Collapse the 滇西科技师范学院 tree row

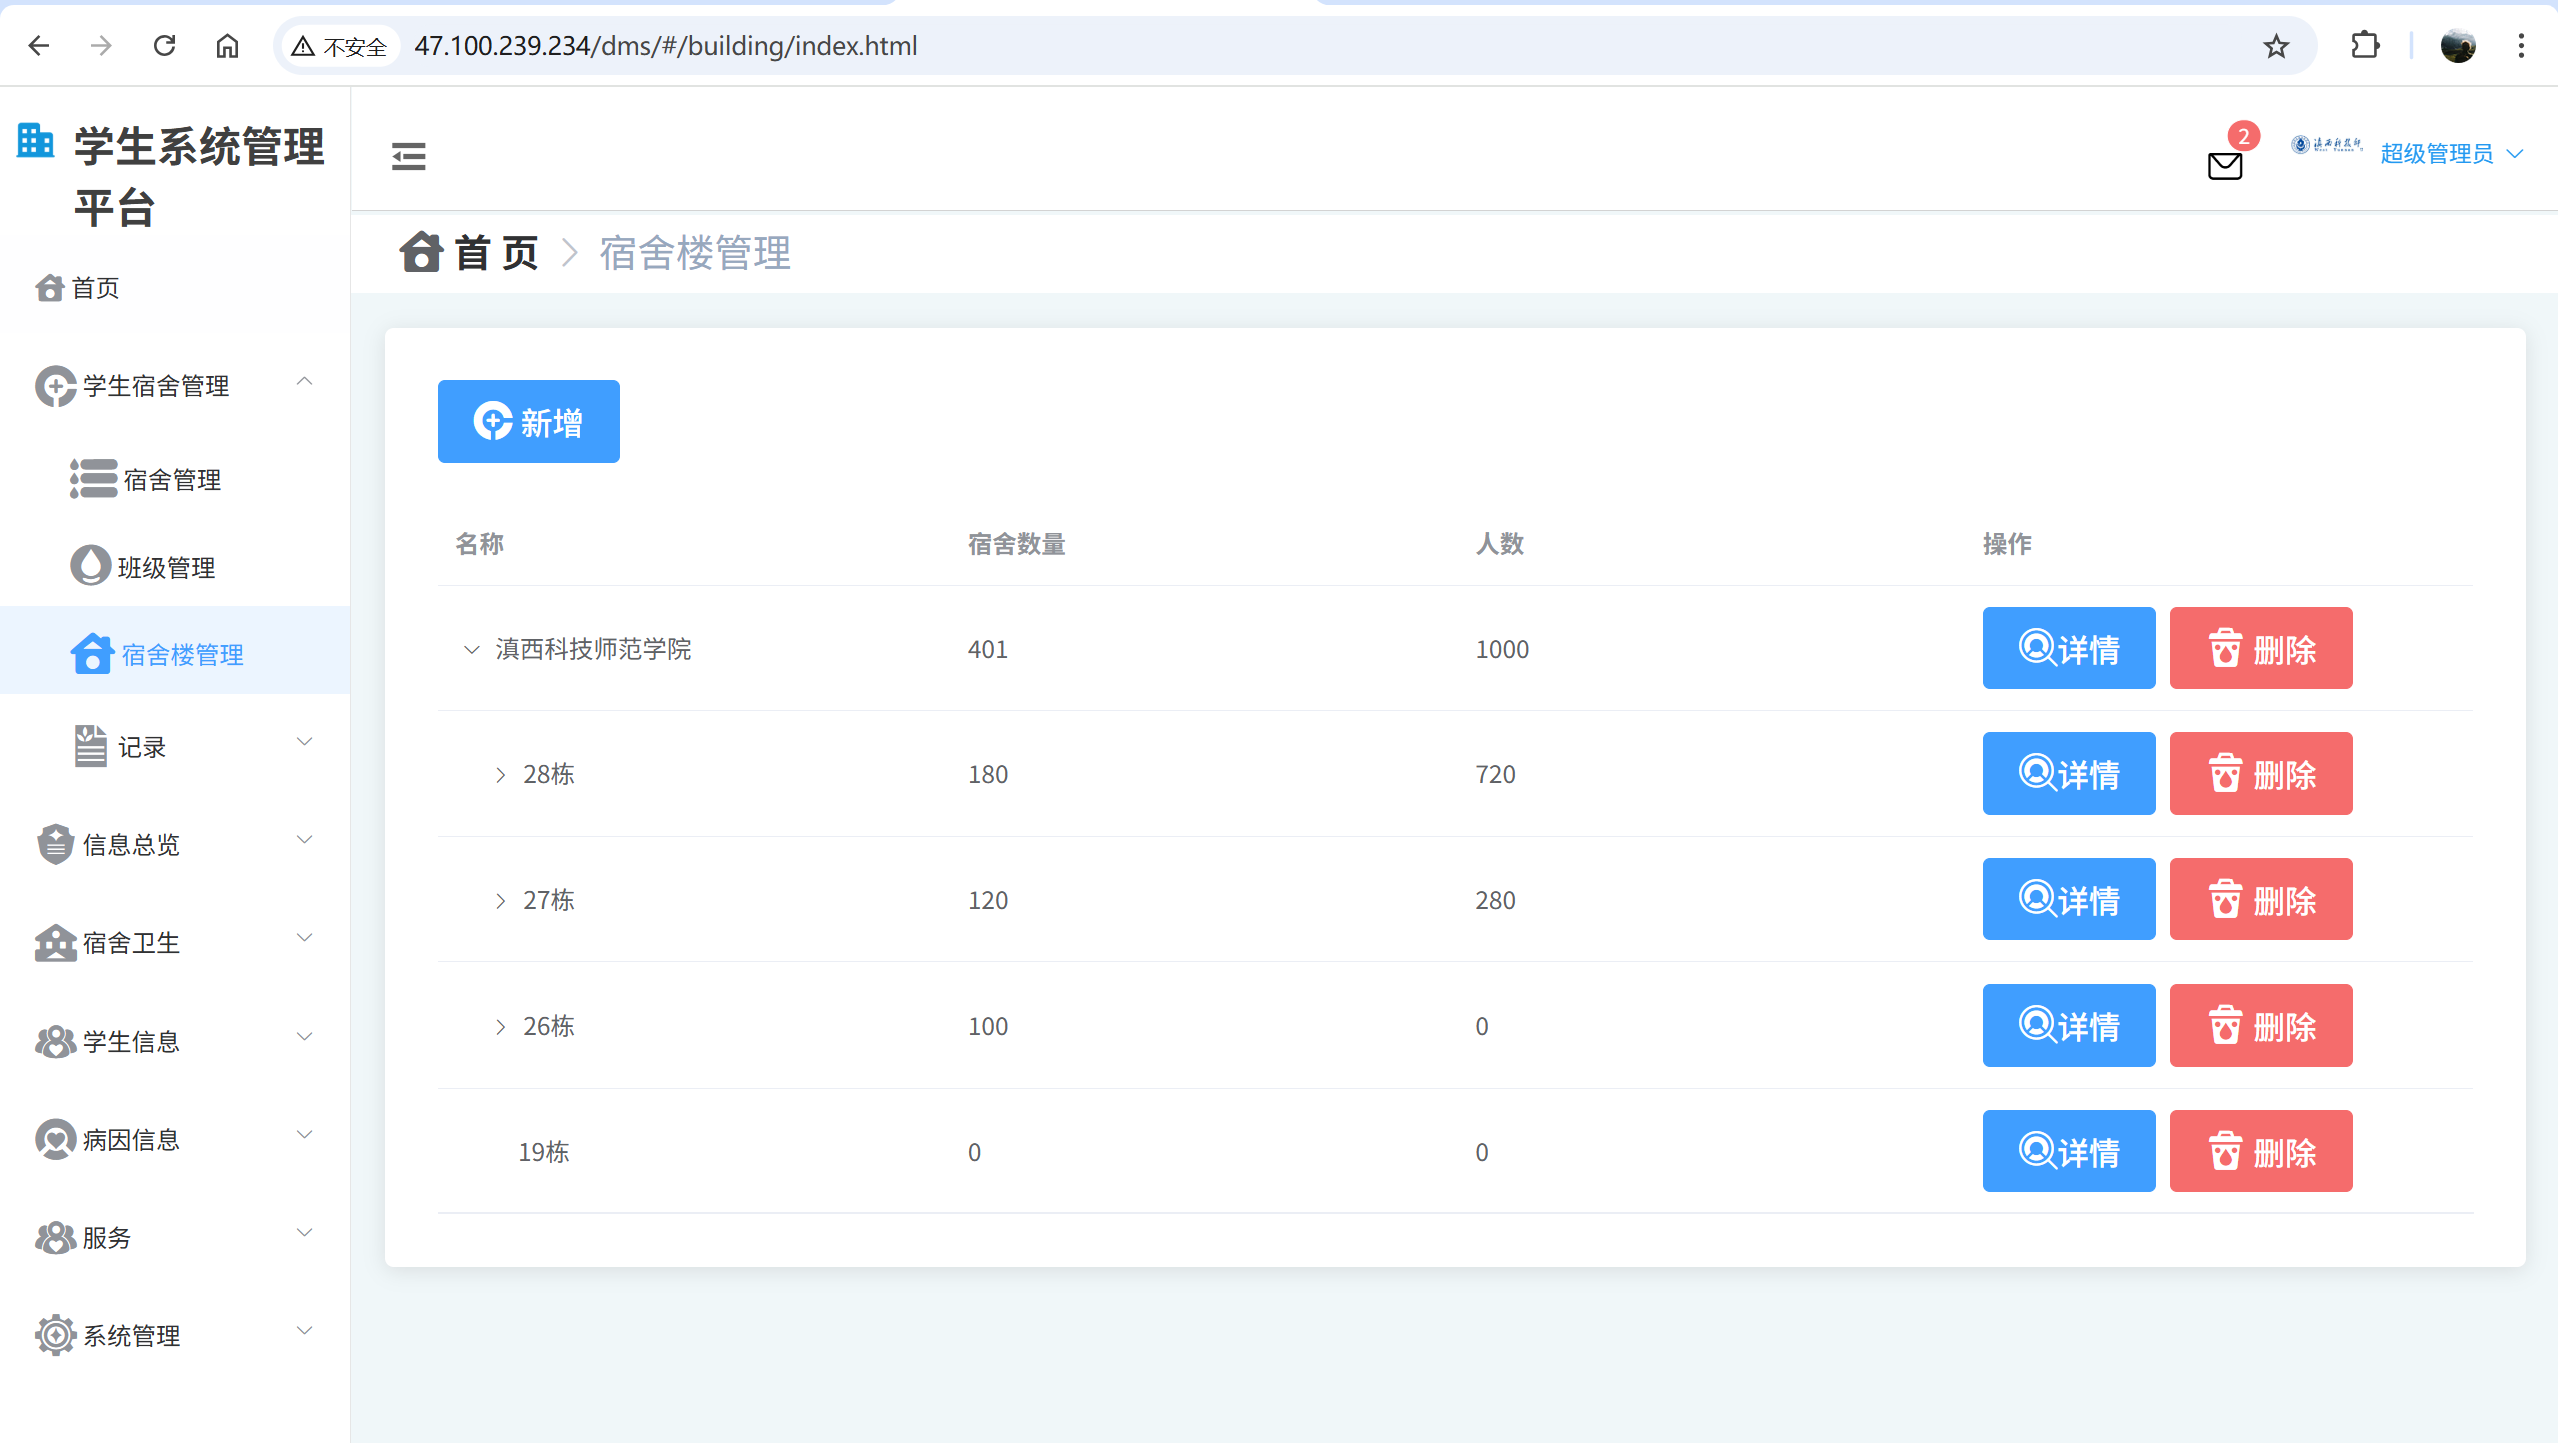coord(472,649)
